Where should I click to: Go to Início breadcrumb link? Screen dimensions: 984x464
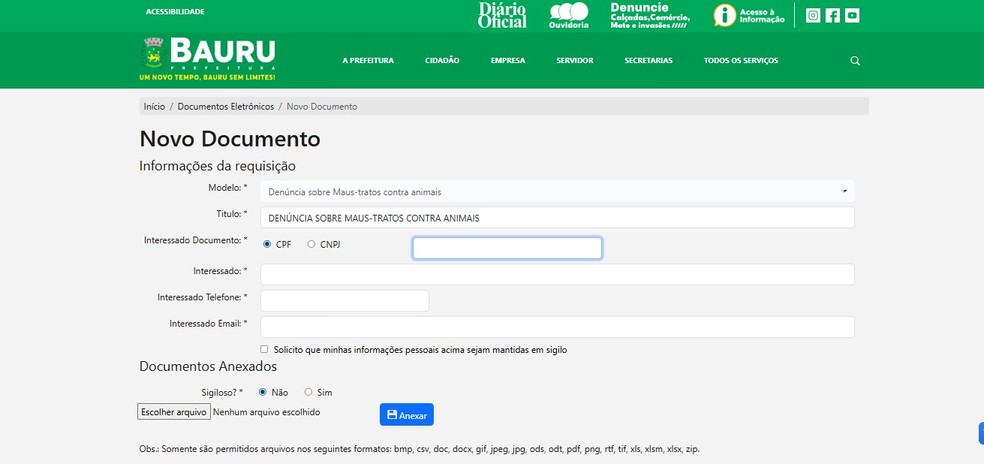(154, 107)
